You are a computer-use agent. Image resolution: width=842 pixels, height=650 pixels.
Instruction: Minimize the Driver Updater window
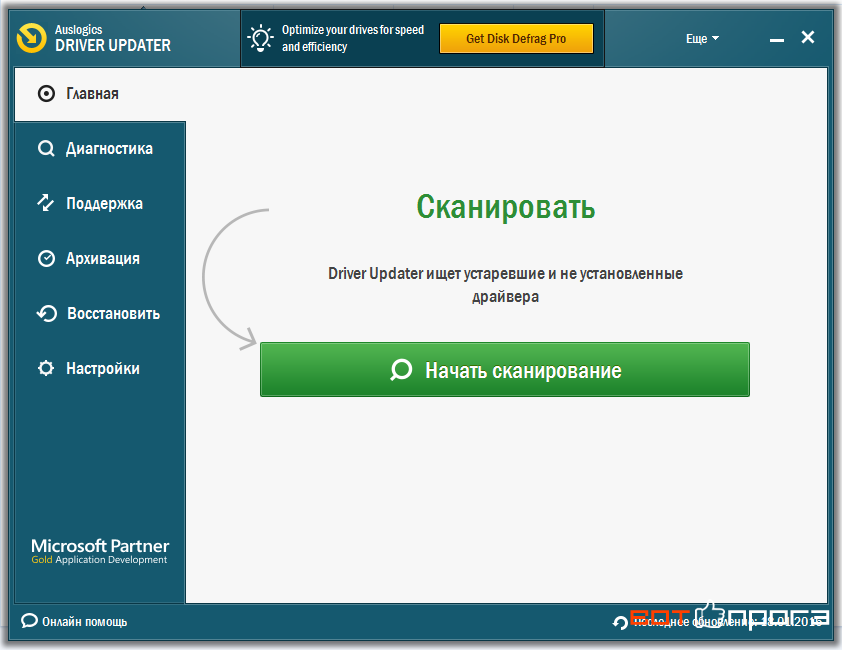pyautogui.click(x=776, y=40)
